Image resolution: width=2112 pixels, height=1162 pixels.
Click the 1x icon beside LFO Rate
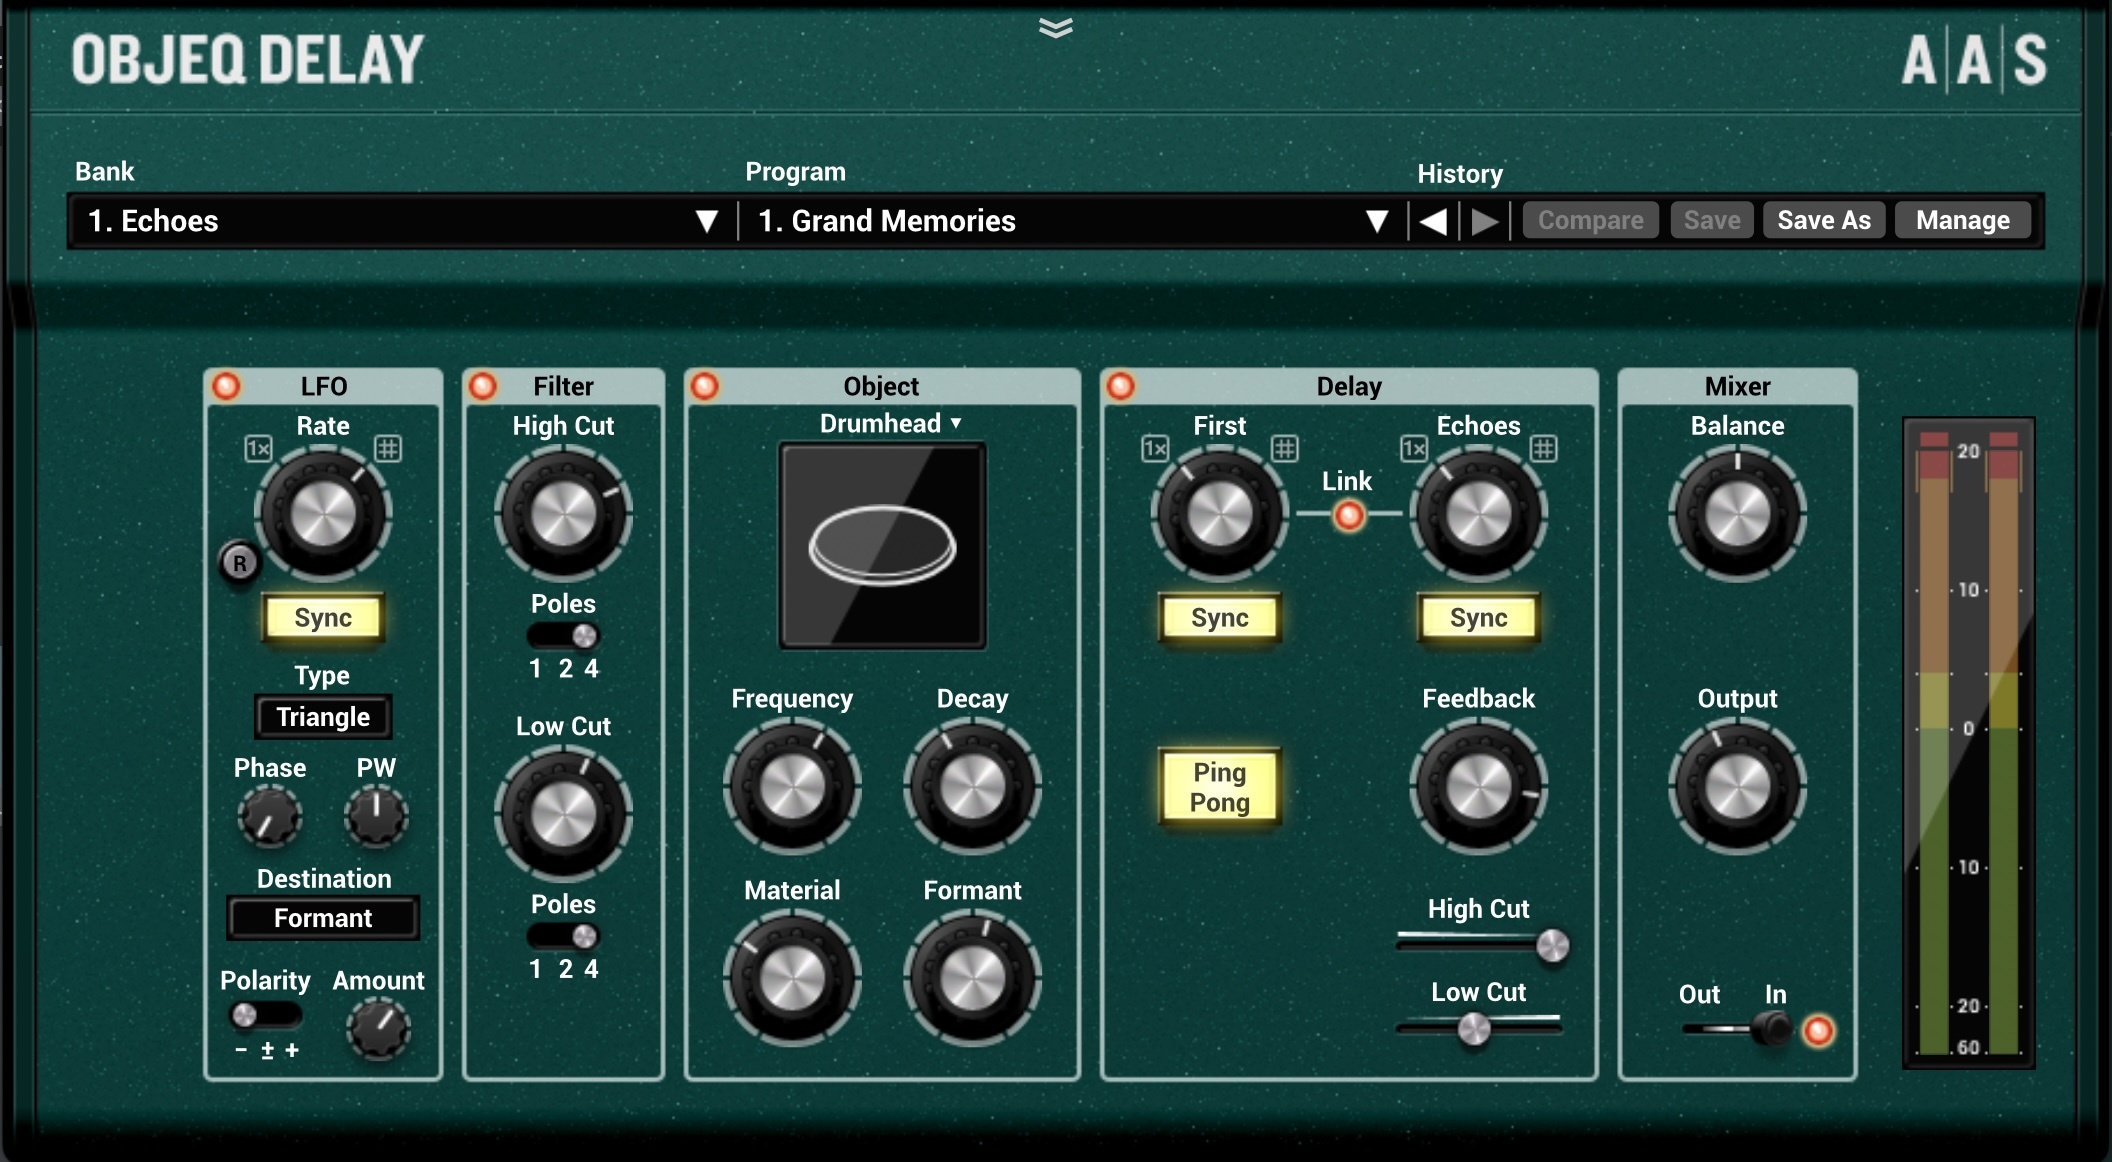pos(258,449)
